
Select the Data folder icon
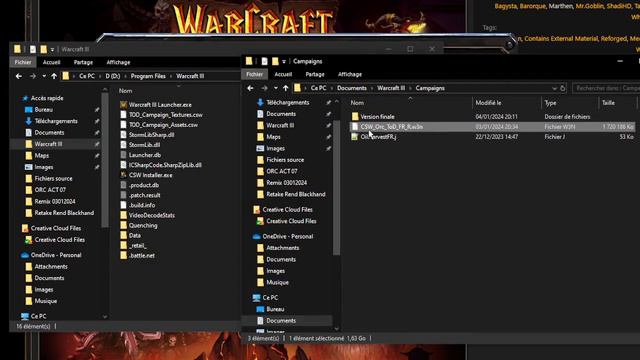(x=123, y=236)
